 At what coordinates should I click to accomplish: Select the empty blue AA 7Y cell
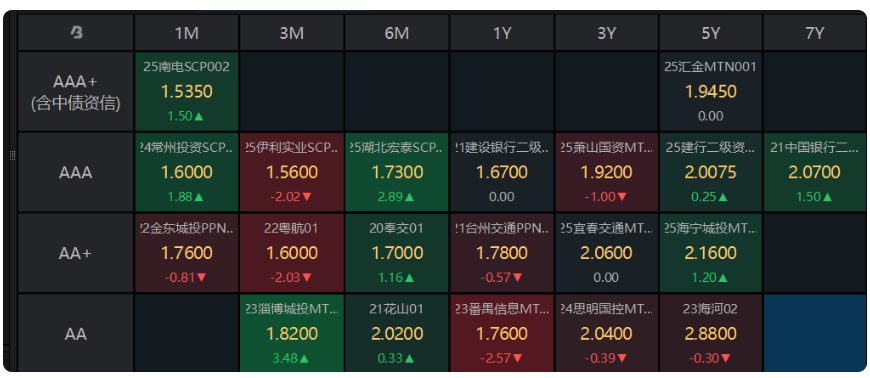click(814, 333)
